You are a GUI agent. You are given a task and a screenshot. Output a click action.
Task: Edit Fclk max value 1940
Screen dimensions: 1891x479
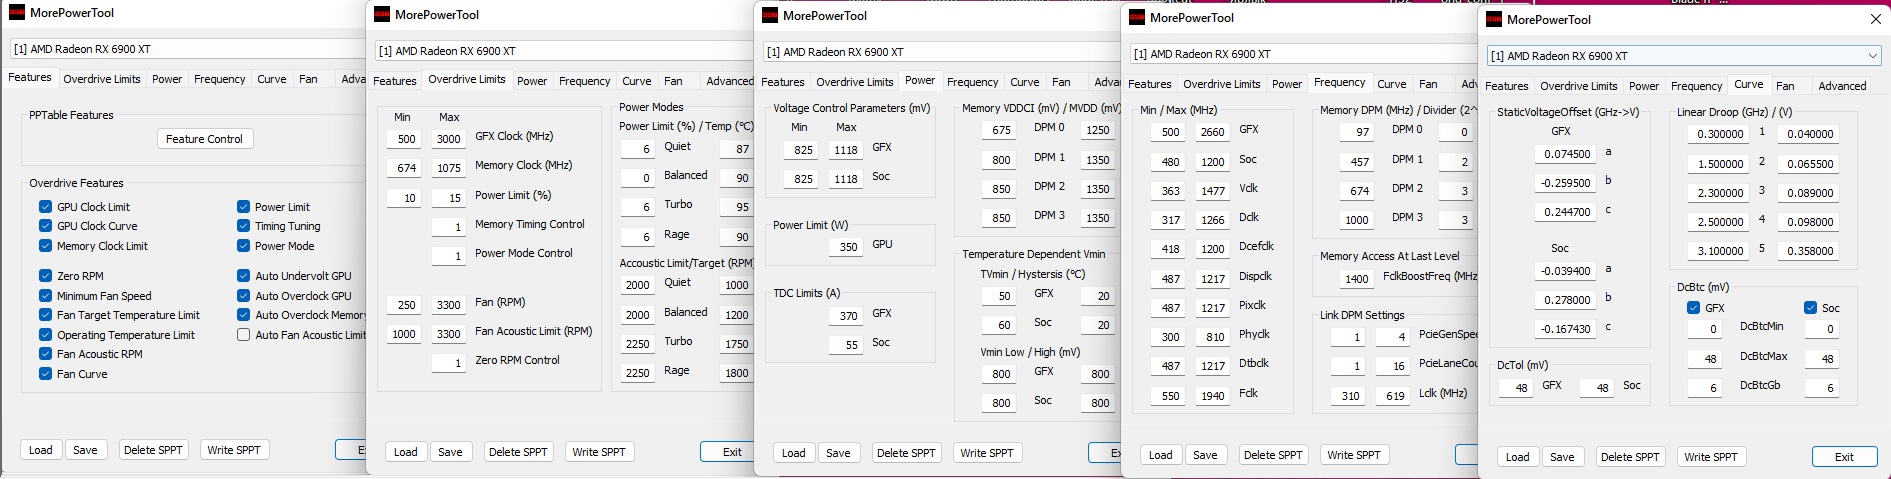click(1213, 396)
